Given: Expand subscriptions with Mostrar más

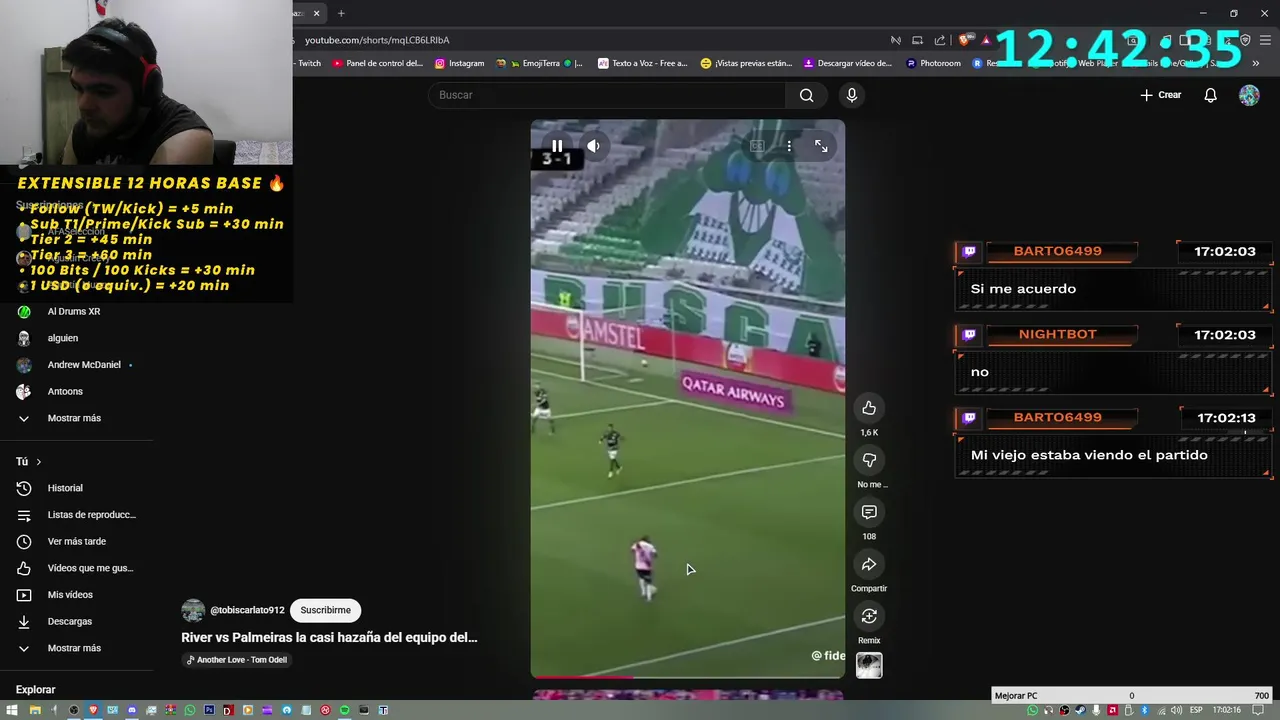Looking at the screenshot, I should coord(74,418).
